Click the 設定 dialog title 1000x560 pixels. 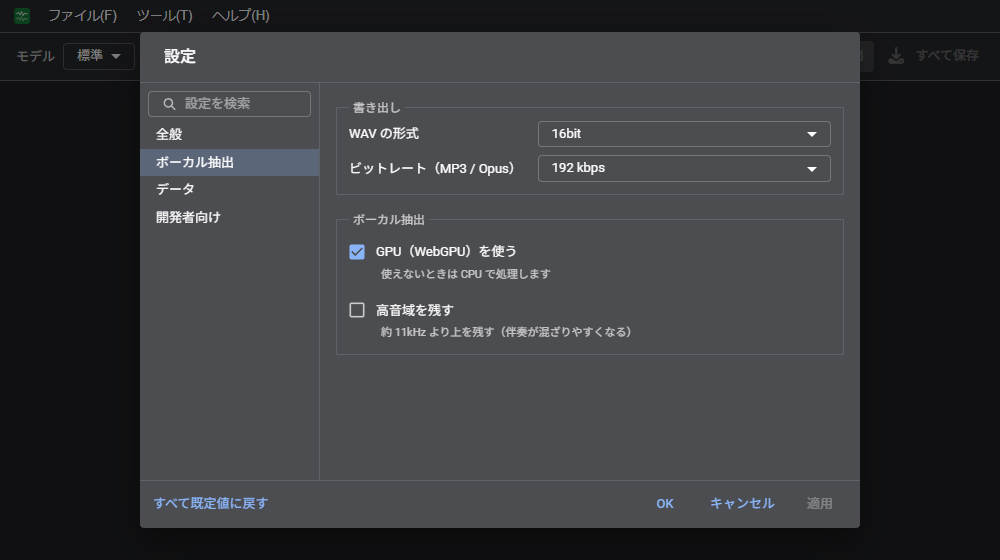tap(180, 56)
